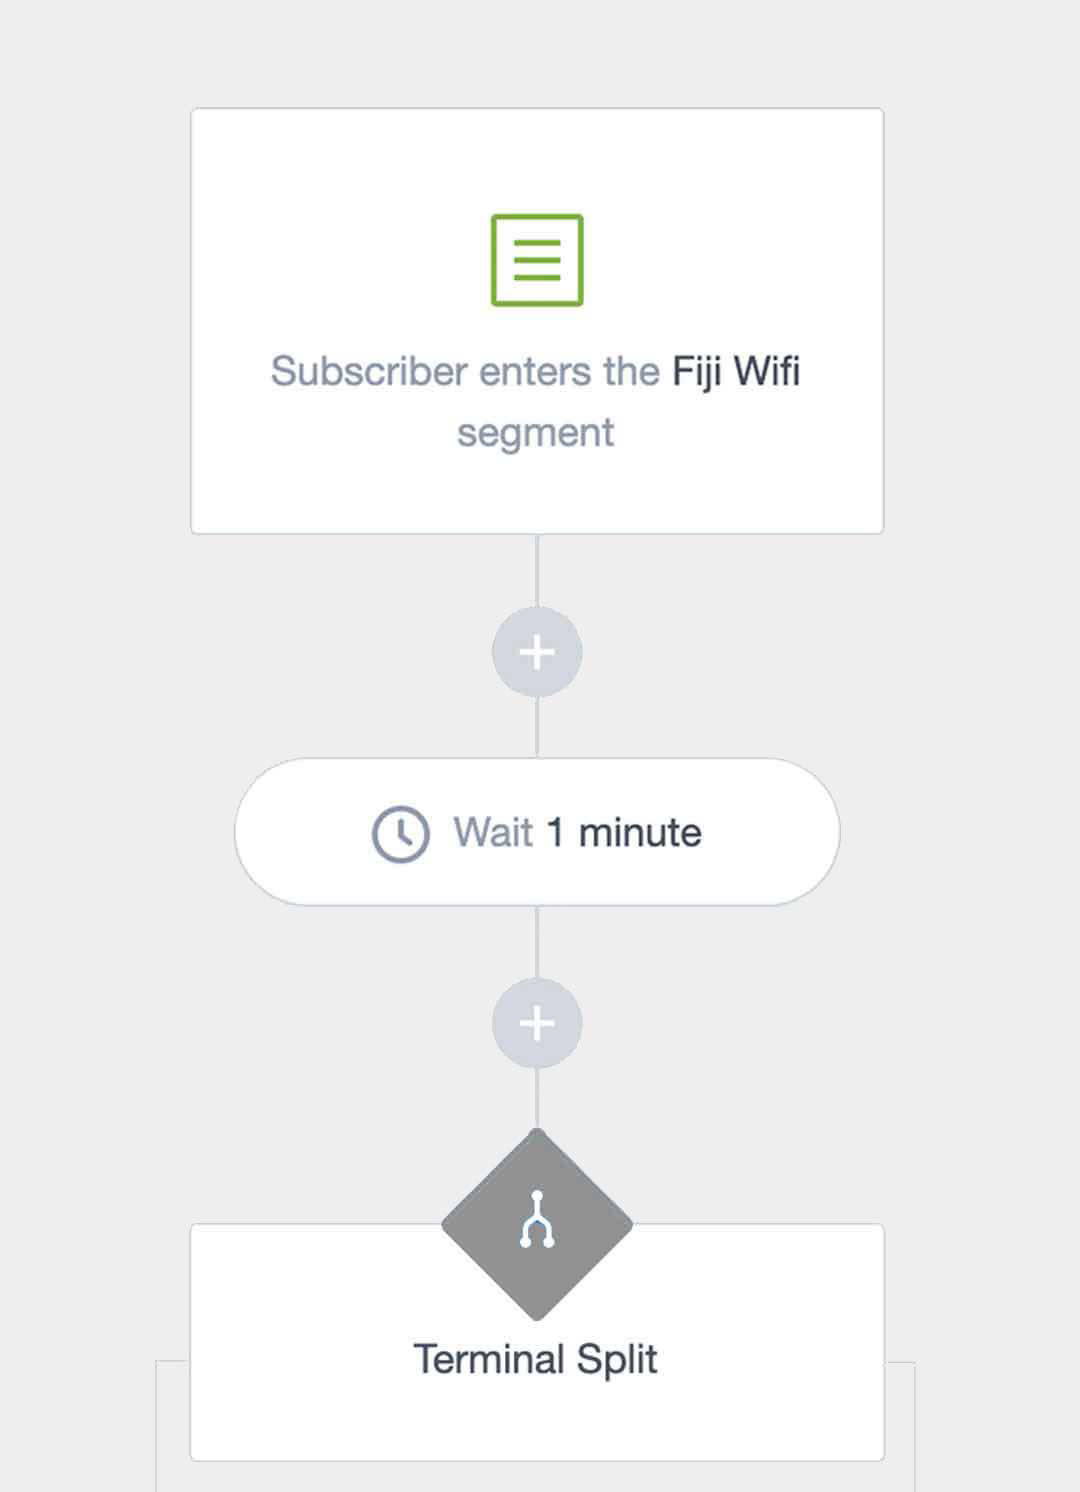Click the "Subscriber enters the" trigger text

[x=465, y=371]
